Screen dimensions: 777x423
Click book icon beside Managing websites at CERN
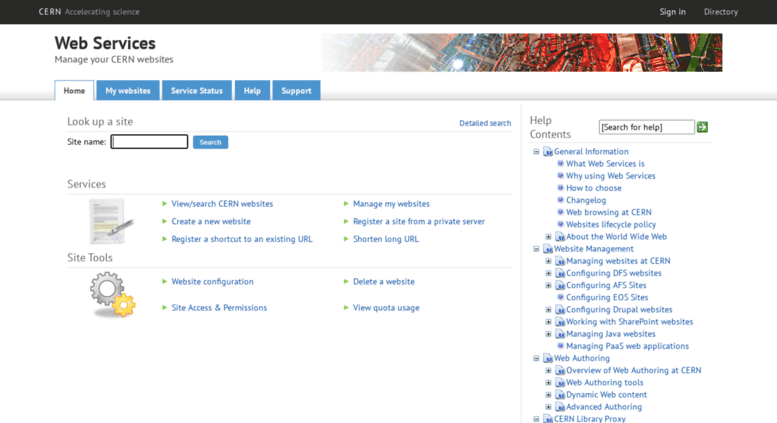click(560, 261)
